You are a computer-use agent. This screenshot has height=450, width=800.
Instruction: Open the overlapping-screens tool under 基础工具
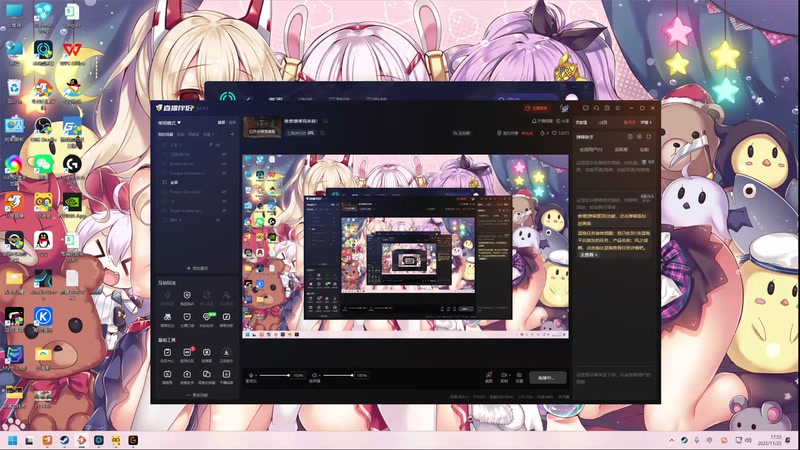coord(207,374)
